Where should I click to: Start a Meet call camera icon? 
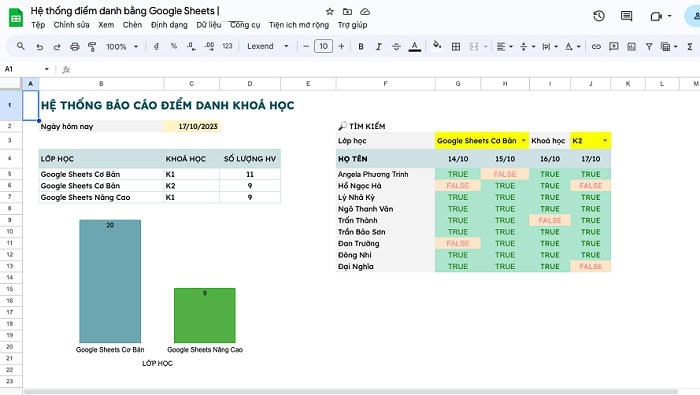click(x=656, y=17)
